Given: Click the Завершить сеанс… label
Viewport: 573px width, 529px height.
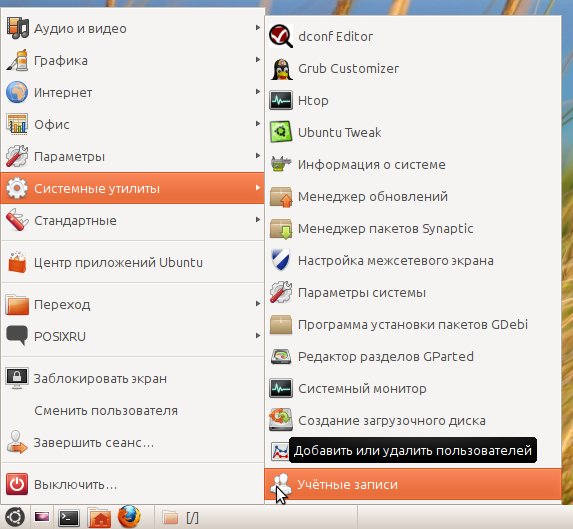Looking at the screenshot, I should 94,443.
